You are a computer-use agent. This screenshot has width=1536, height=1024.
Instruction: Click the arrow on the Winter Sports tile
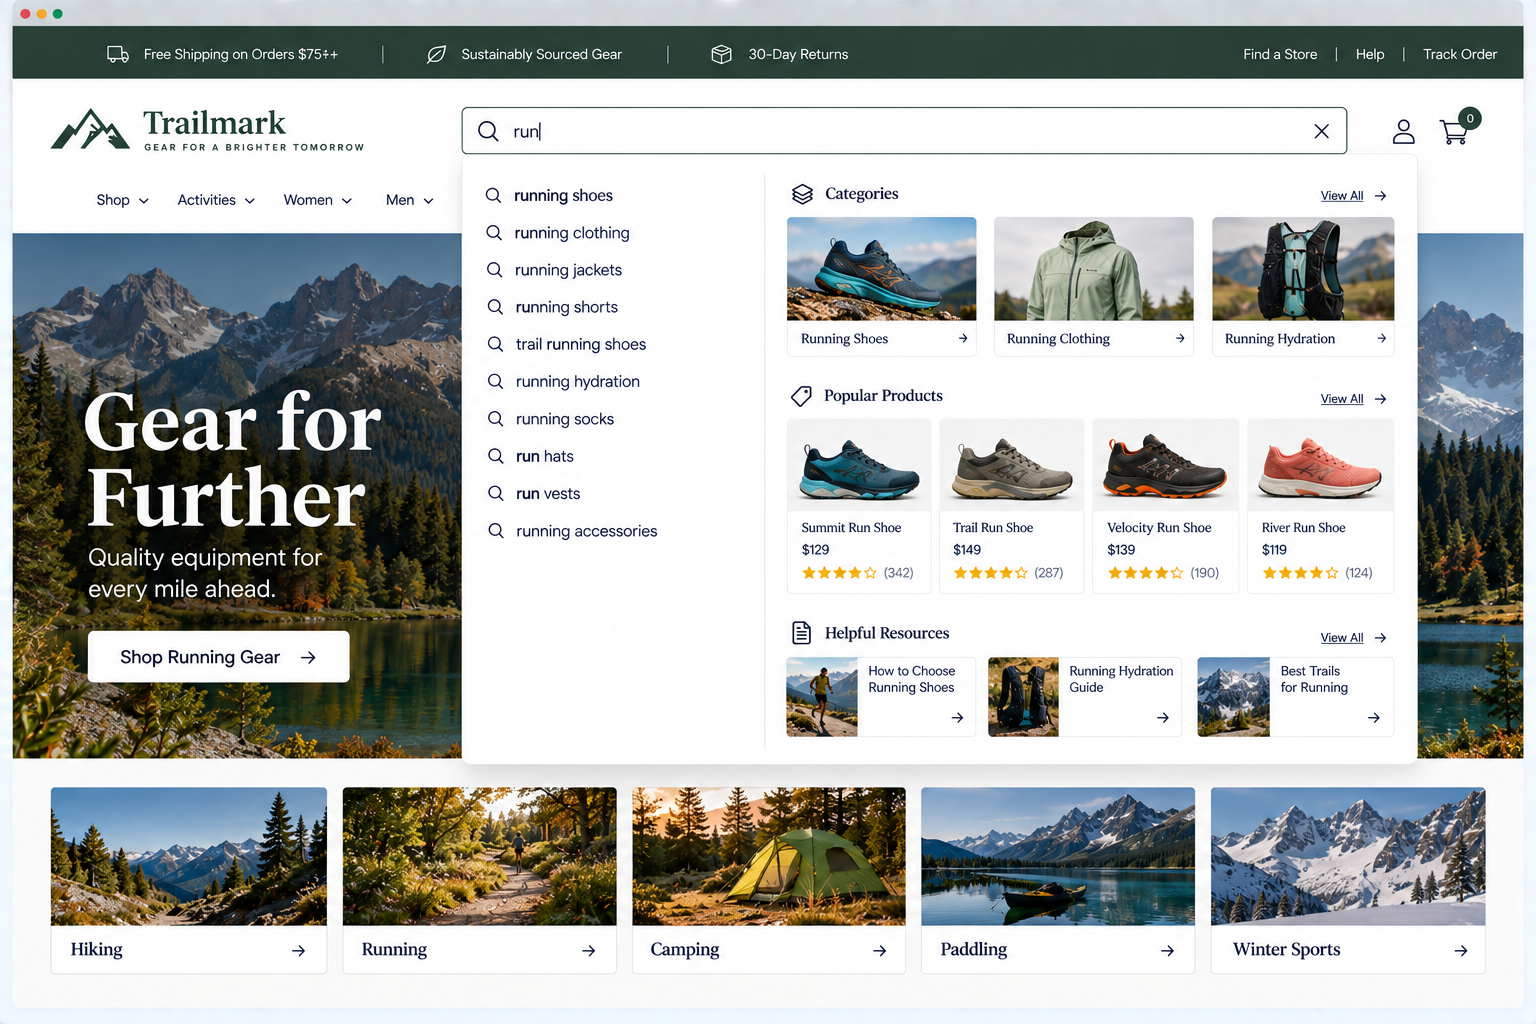[x=1461, y=951]
